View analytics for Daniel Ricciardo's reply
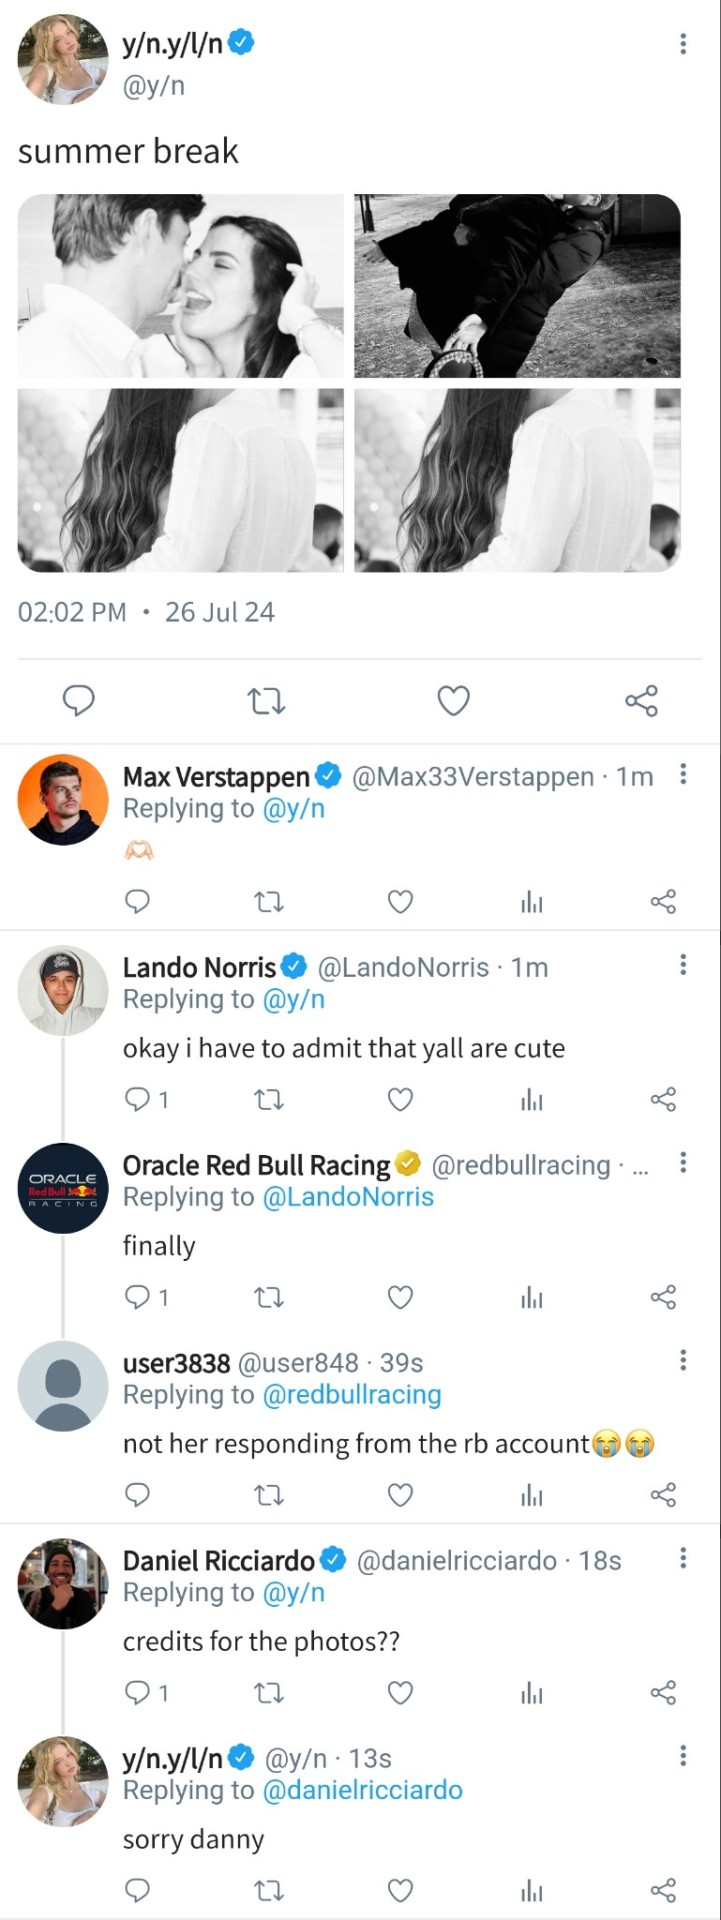This screenshot has height=1920, width=721. (531, 1693)
